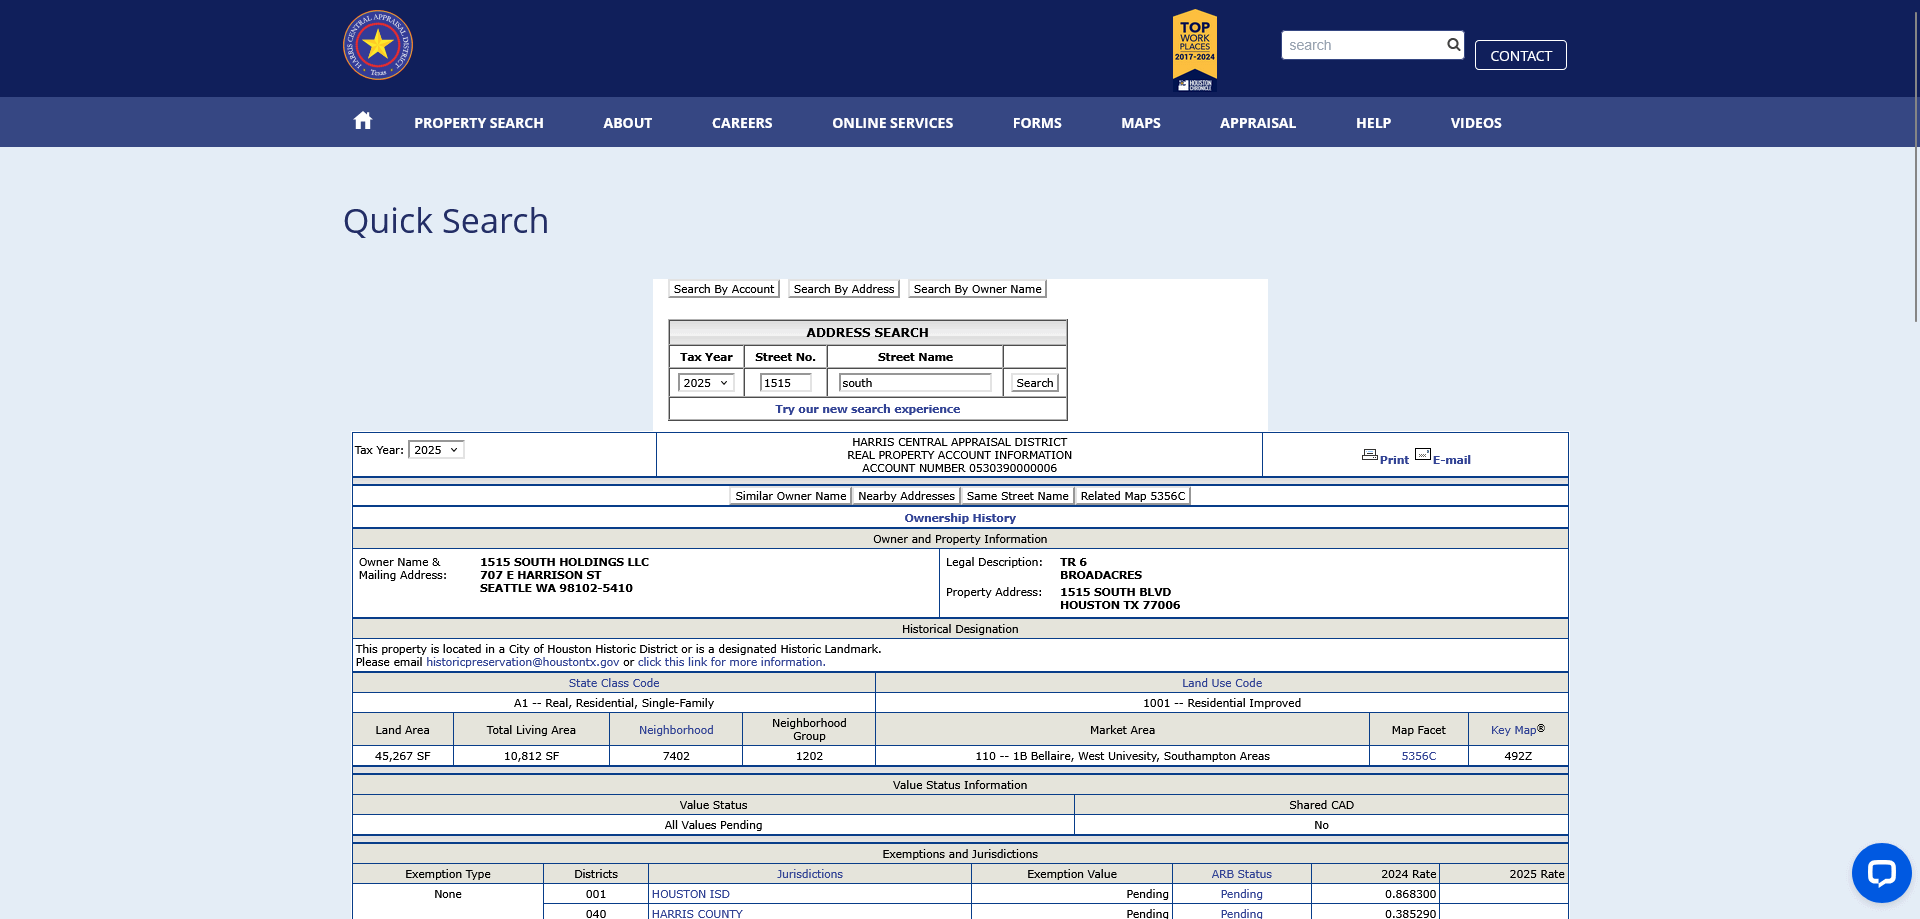Open MAPS menu
Image resolution: width=1920 pixels, height=919 pixels.
[1141, 123]
